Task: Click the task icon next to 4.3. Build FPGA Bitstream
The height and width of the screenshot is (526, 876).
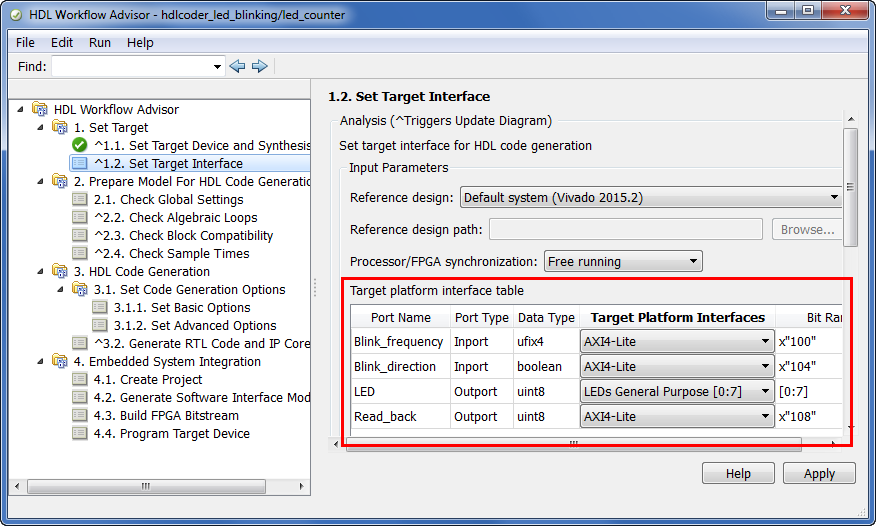Action: (80, 415)
